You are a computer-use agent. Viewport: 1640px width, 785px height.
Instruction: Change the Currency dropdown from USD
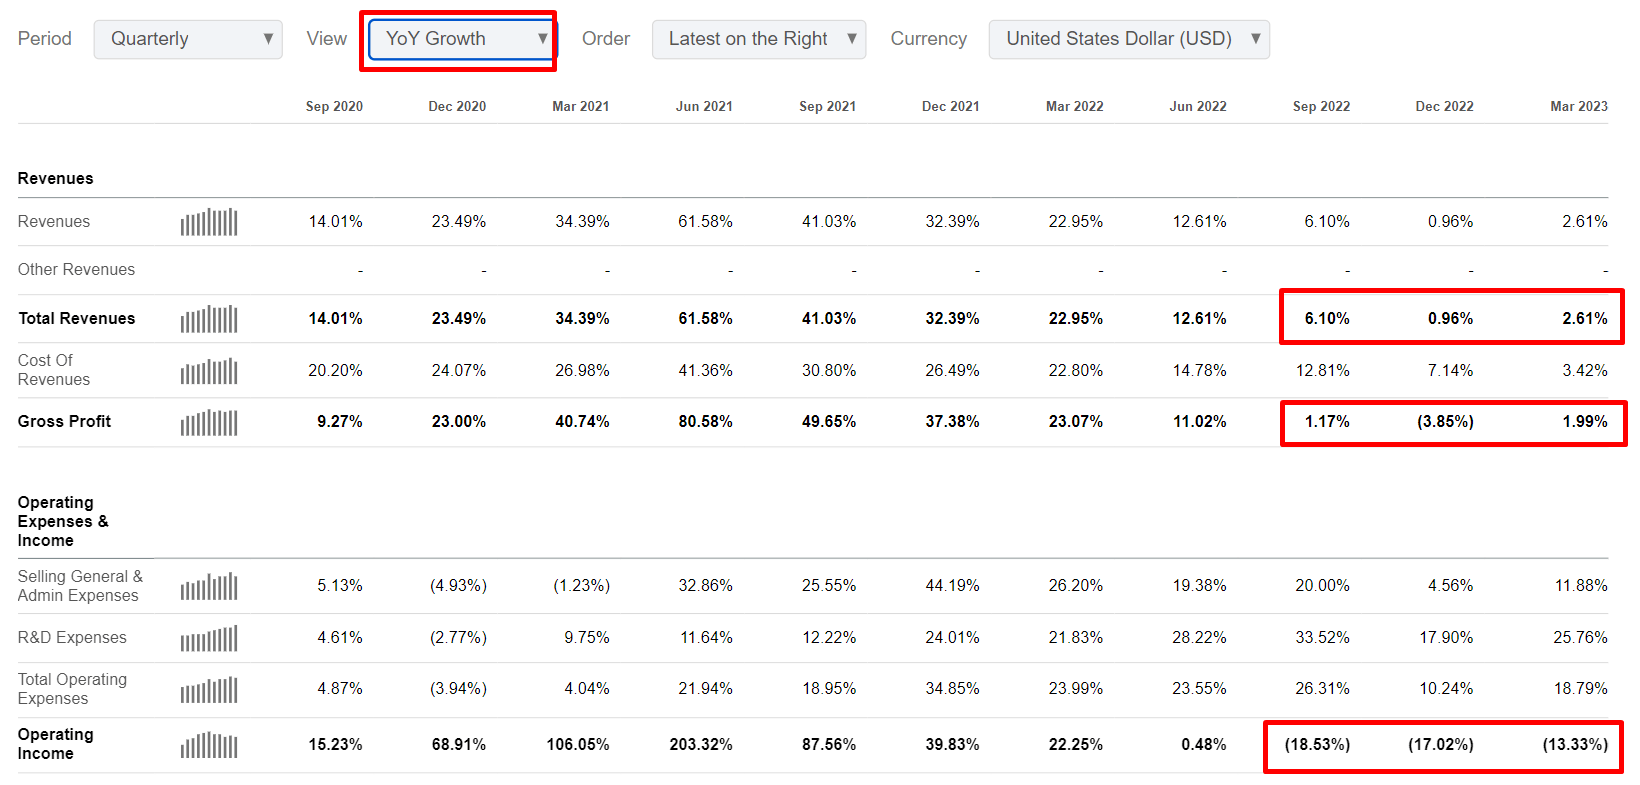[x=1128, y=39]
